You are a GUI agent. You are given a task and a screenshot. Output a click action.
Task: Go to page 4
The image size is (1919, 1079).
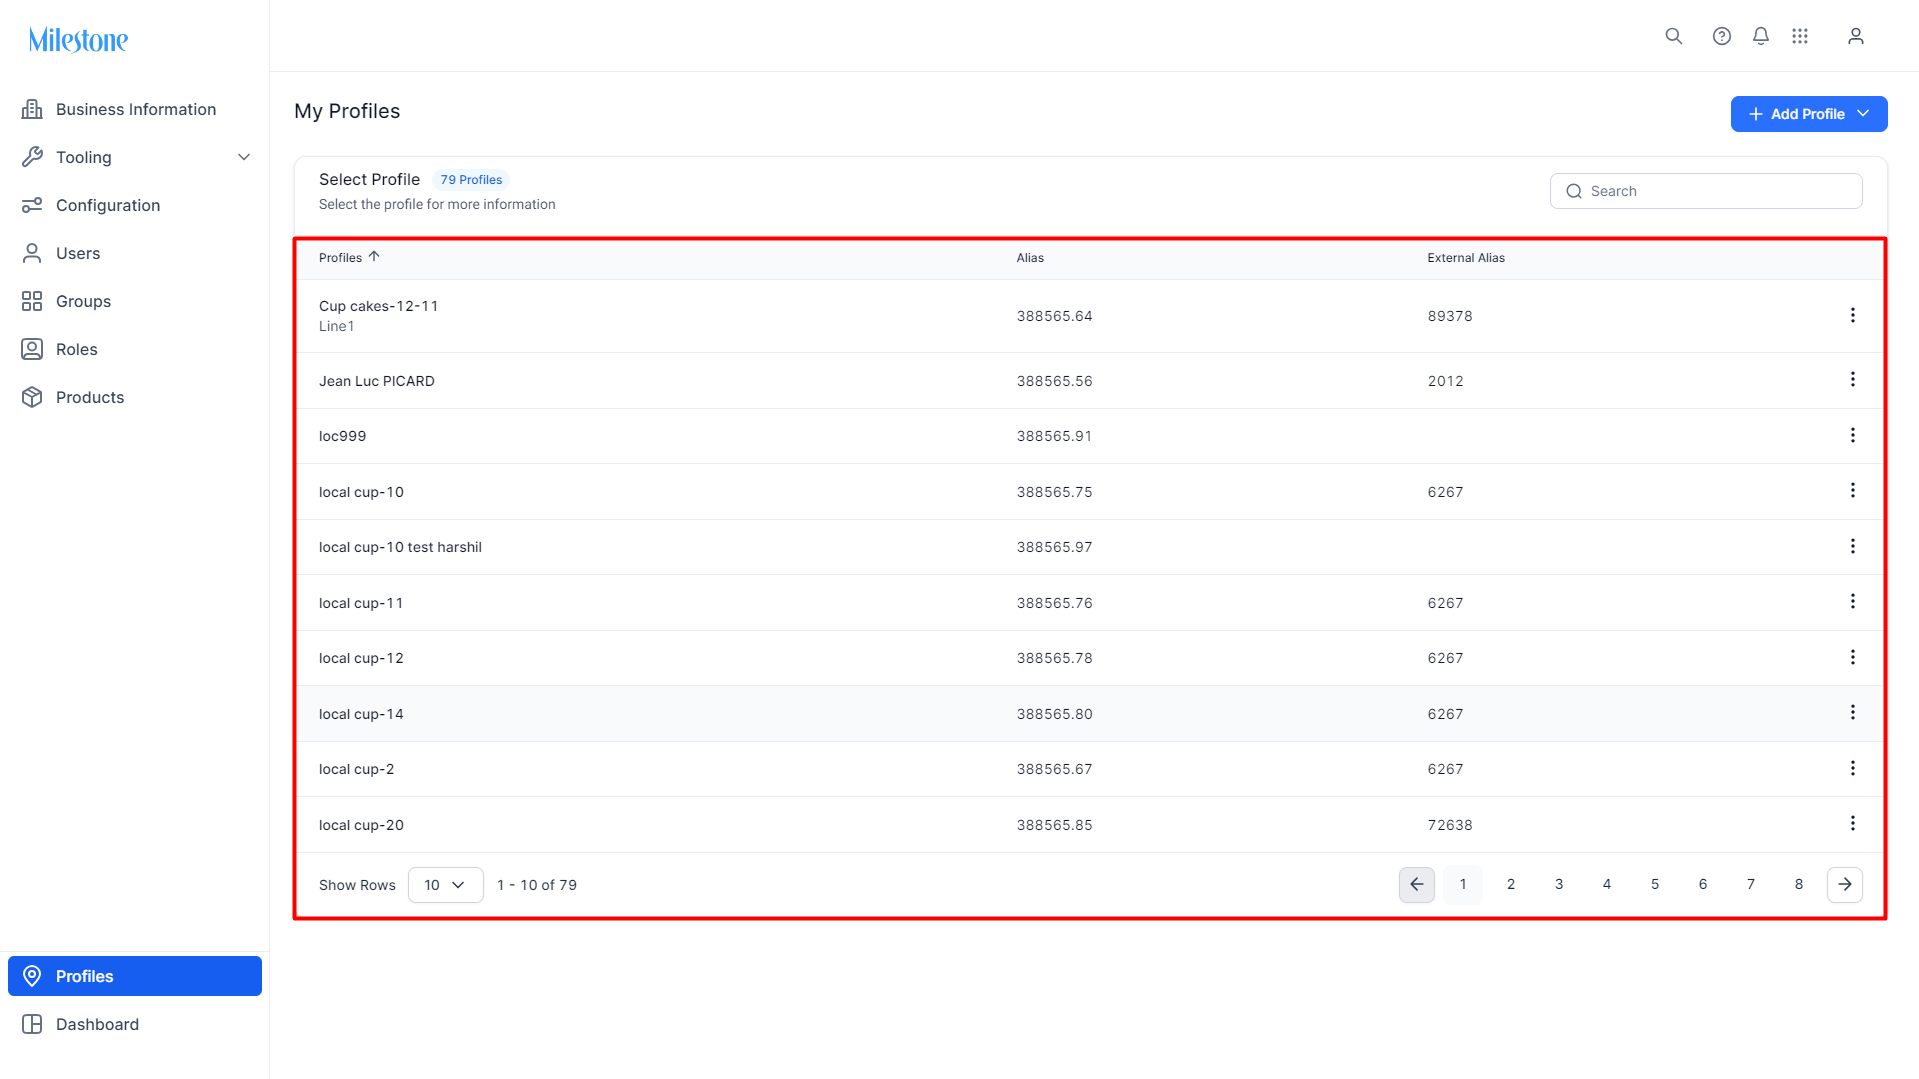pyautogui.click(x=1607, y=884)
